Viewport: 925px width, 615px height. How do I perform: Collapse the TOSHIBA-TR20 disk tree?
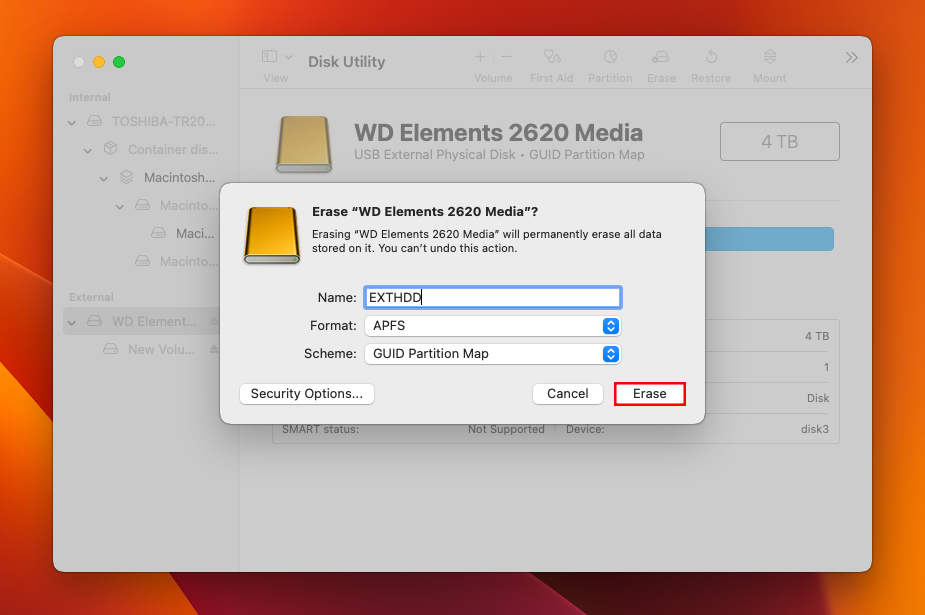pos(72,123)
